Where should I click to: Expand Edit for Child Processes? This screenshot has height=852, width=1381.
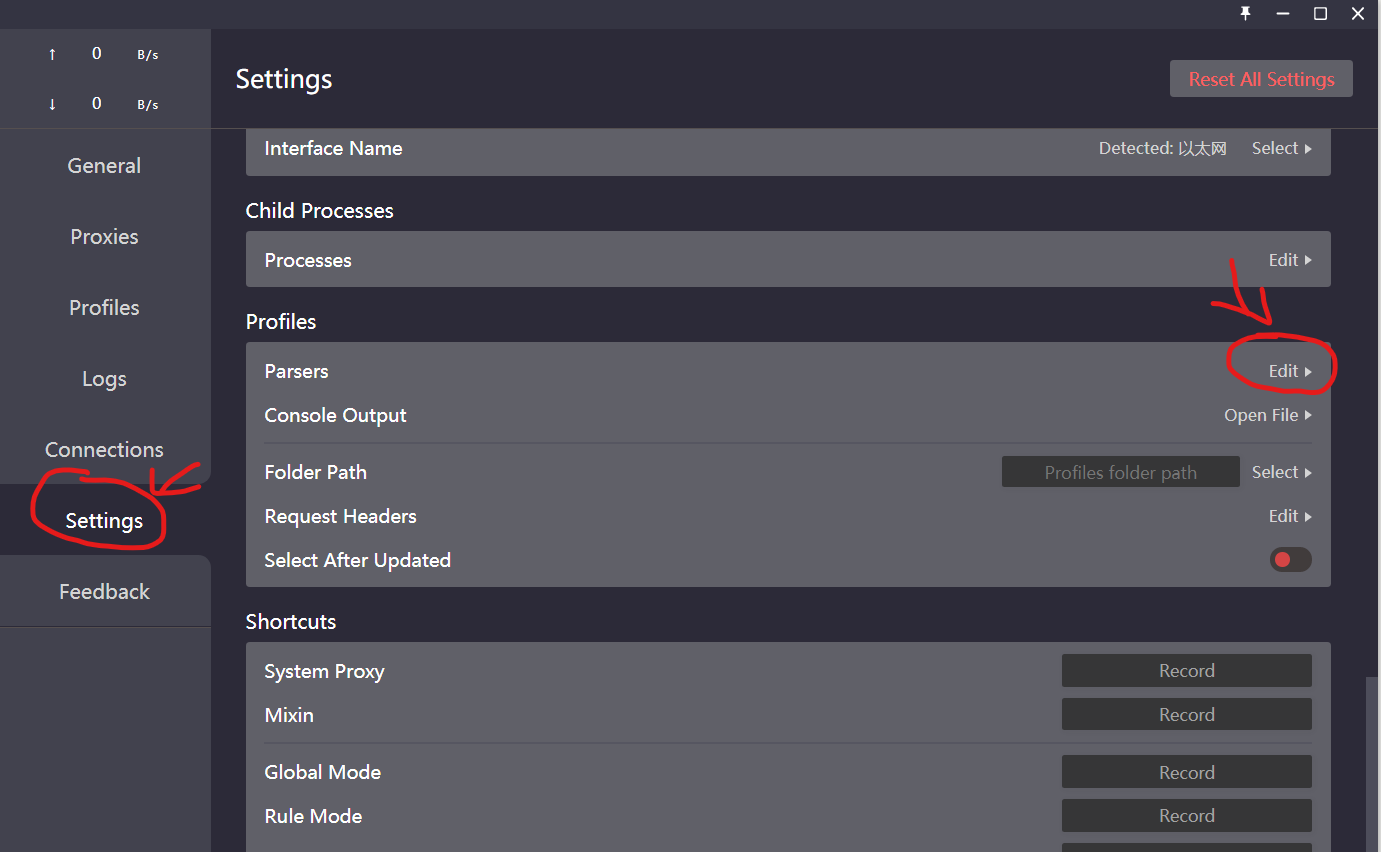click(x=1290, y=260)
